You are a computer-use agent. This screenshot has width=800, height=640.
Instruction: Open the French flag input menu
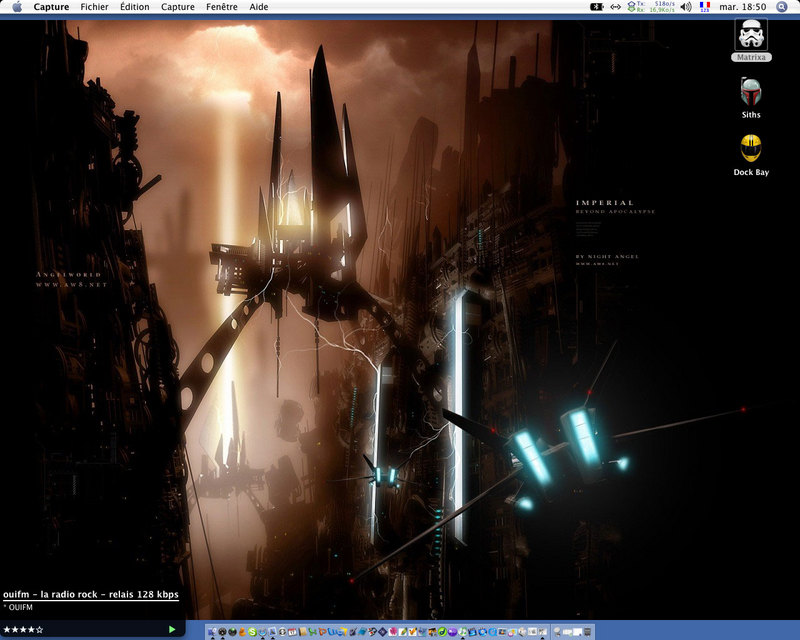[705, 7]
